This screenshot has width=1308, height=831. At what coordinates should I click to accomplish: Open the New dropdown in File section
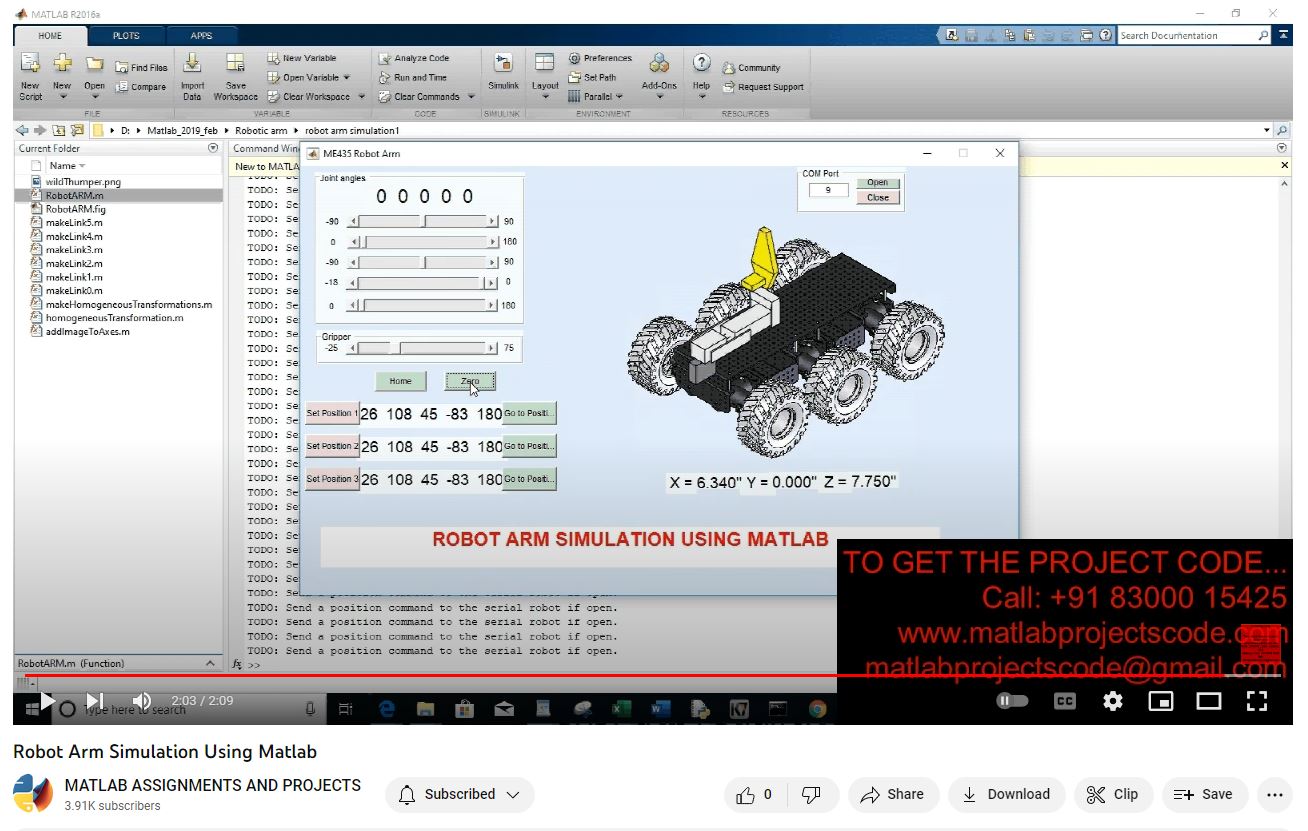[x=62, y=97]
